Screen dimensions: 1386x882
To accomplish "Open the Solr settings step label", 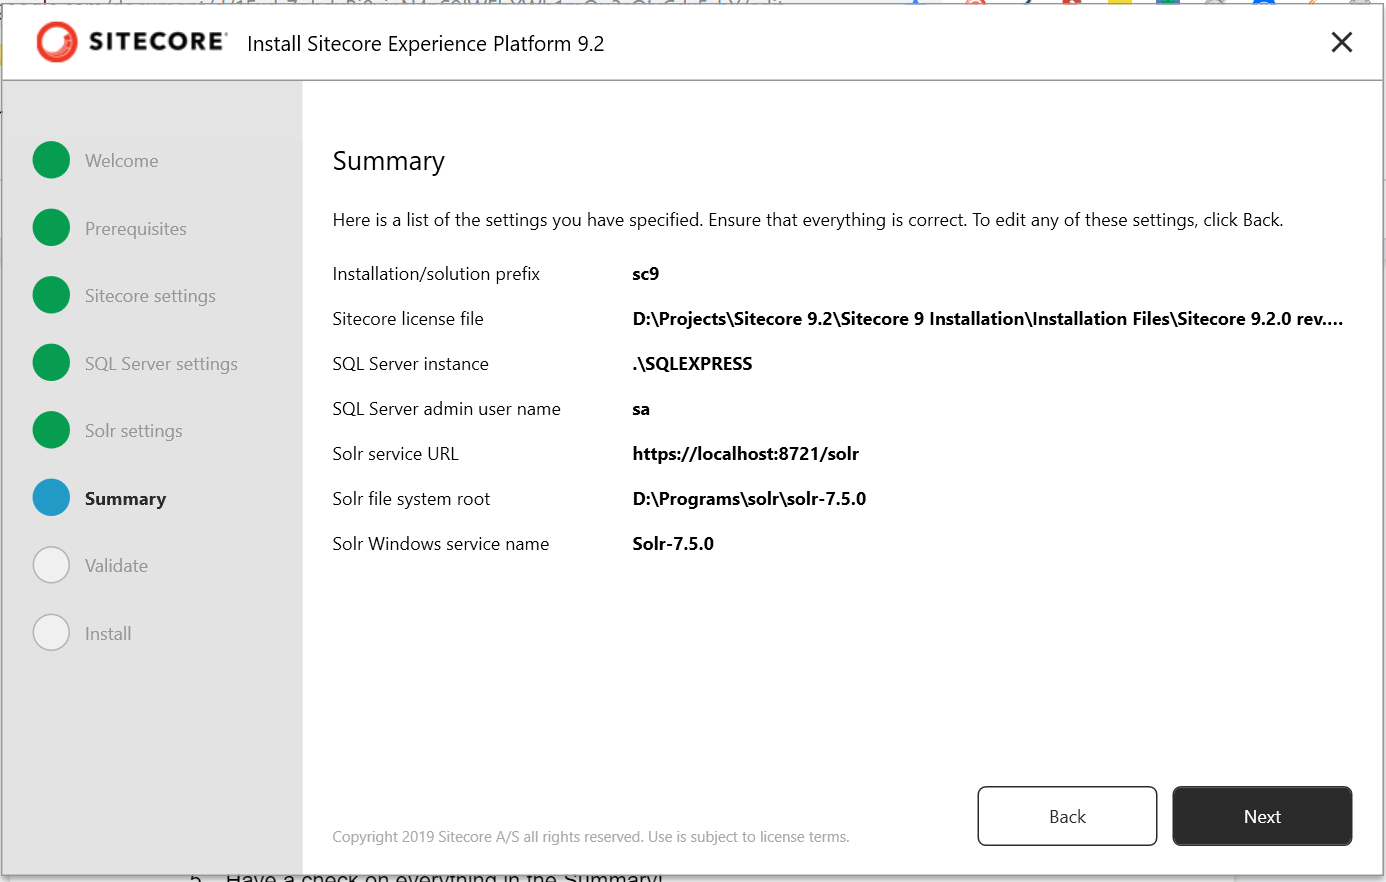I will coord(134,431).
